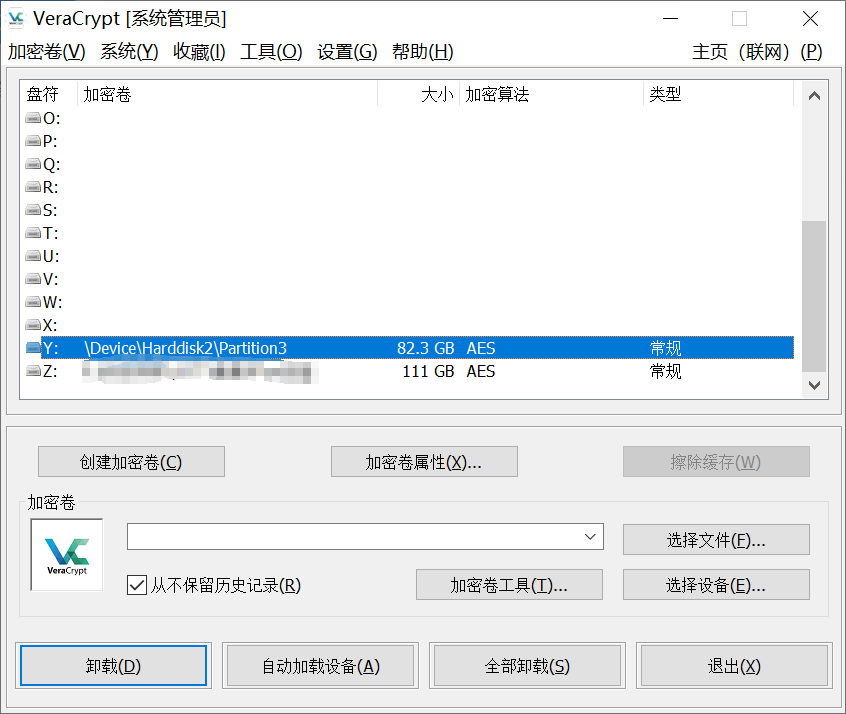
Task: Select the W: drive icon
Action: point(33,302)
